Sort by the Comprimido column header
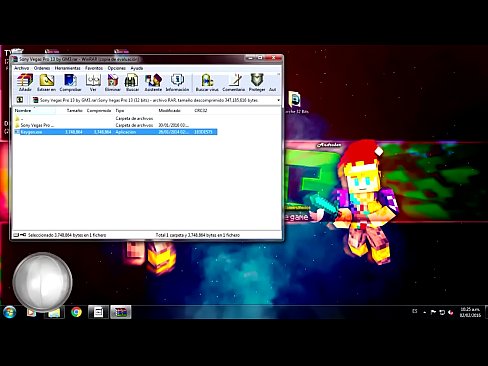Viewport: 488px width, 366px height. 99,110
